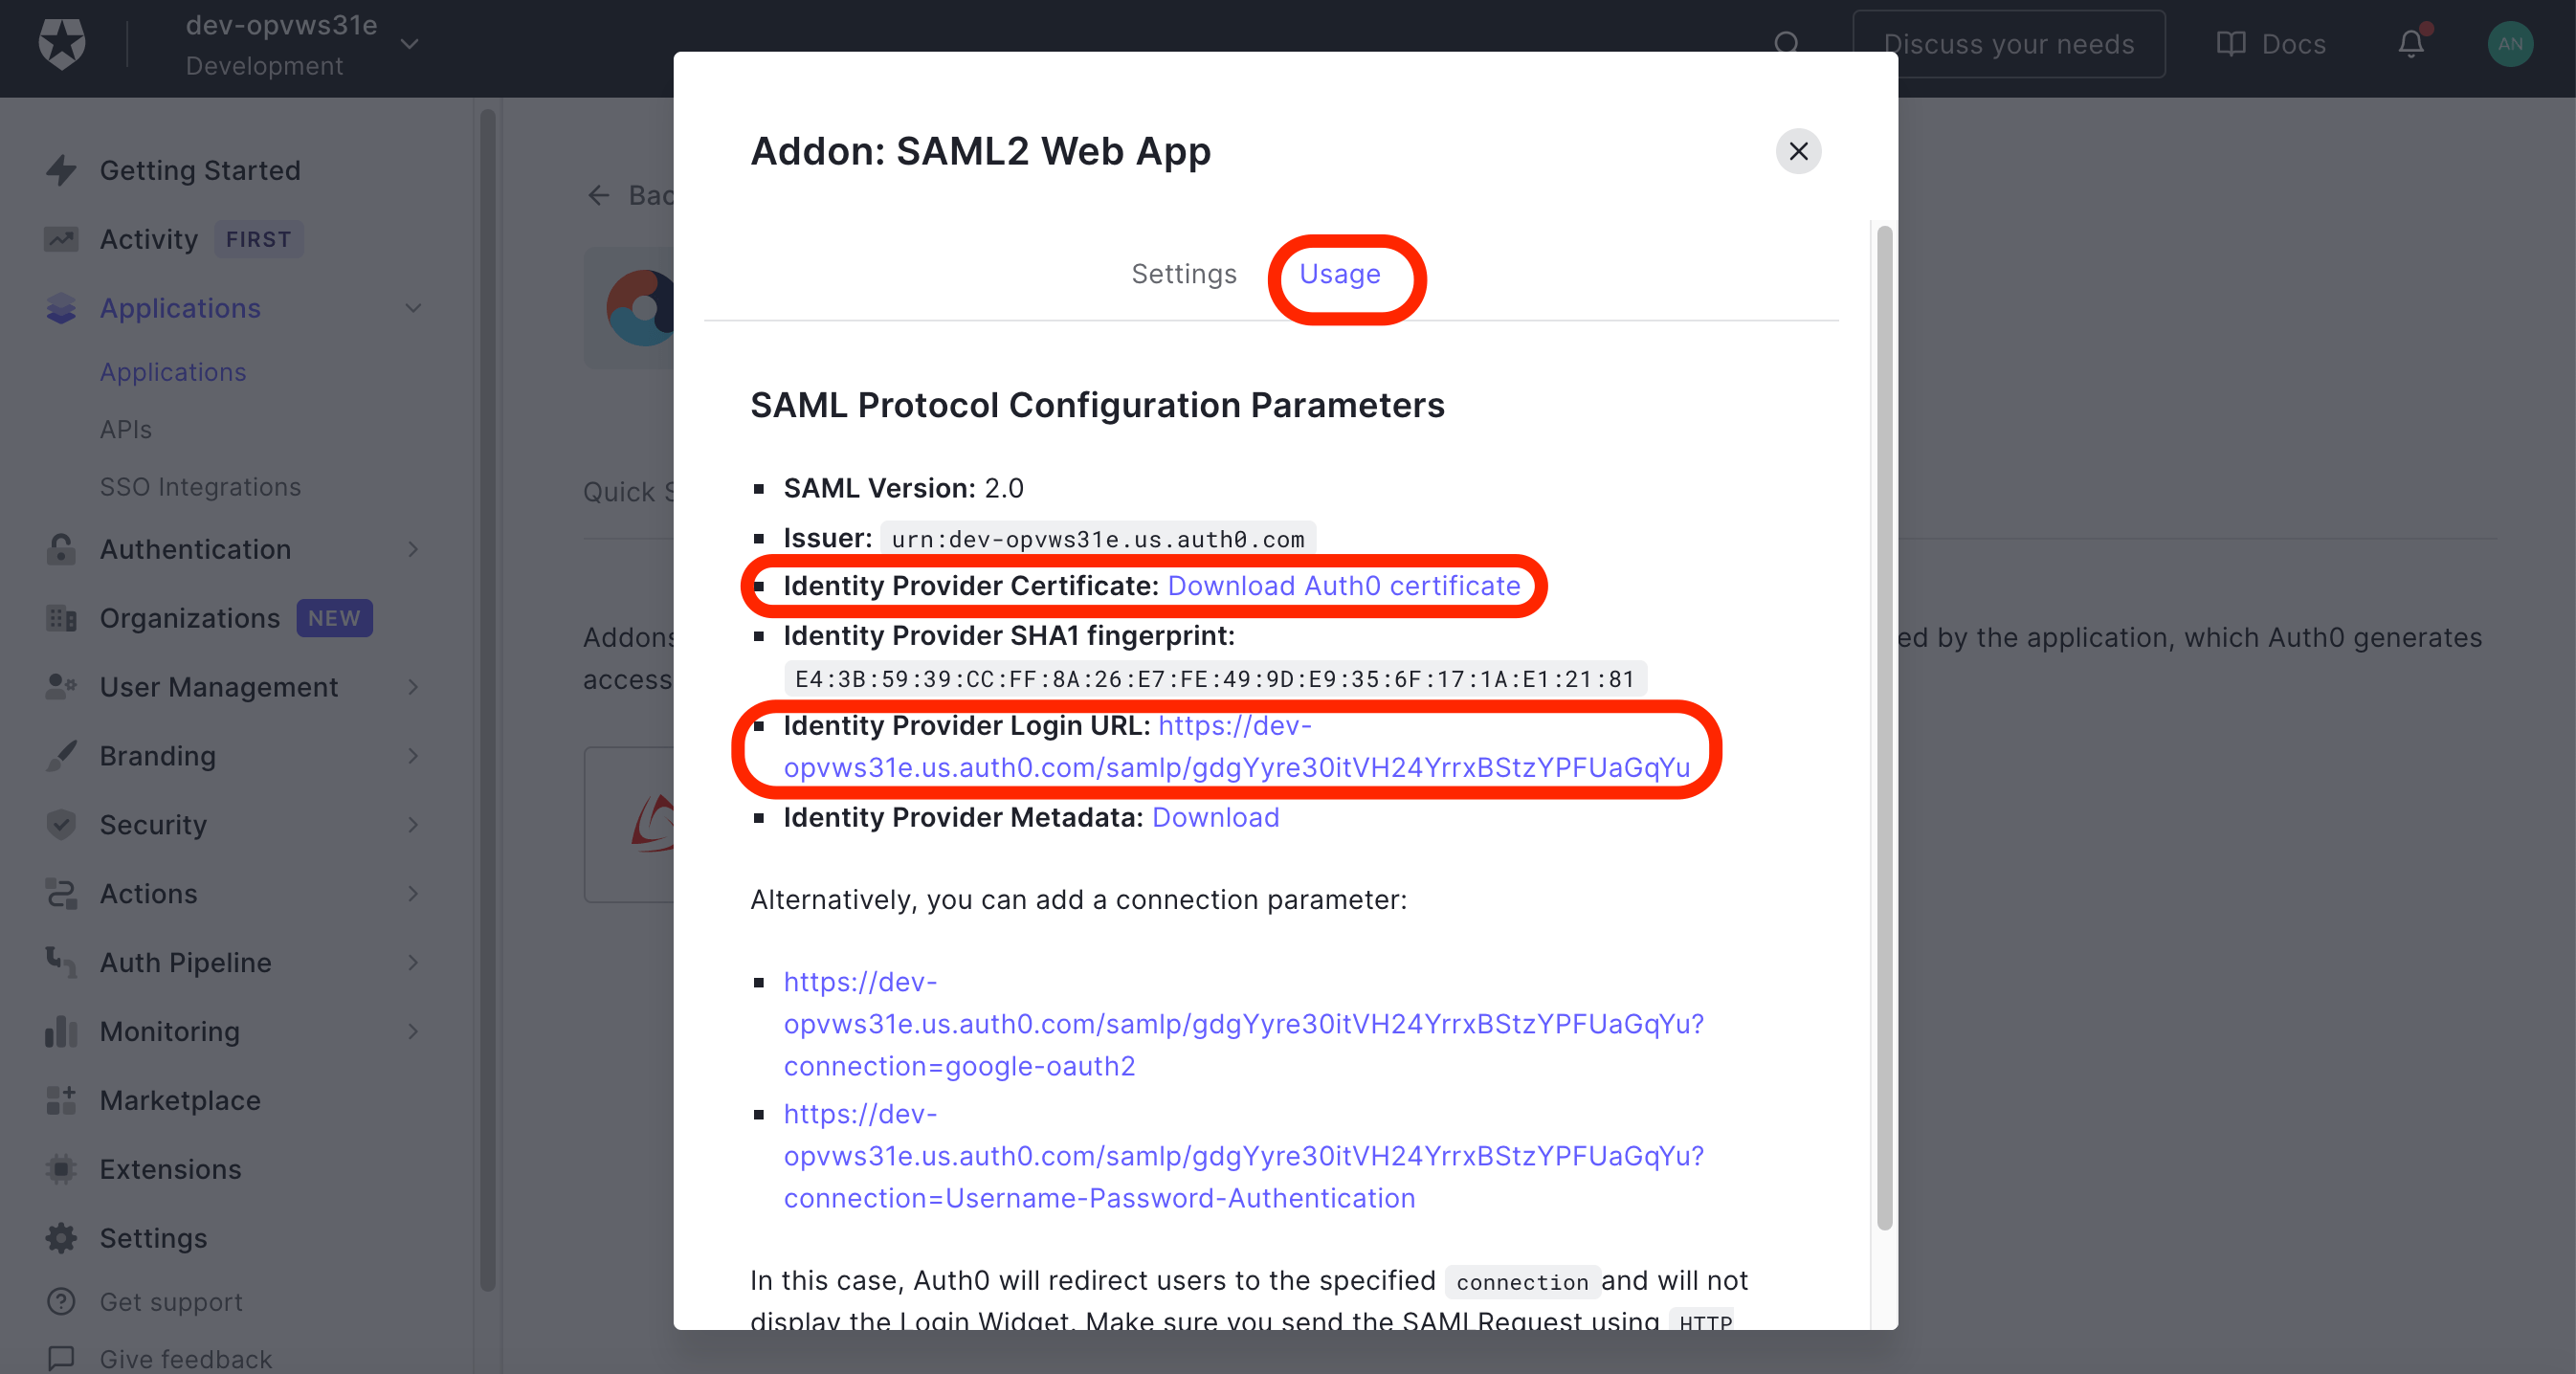Select the Branding paintbrush icon
The width and height of the screenshot is (2576, 1374).
(60, 756)
